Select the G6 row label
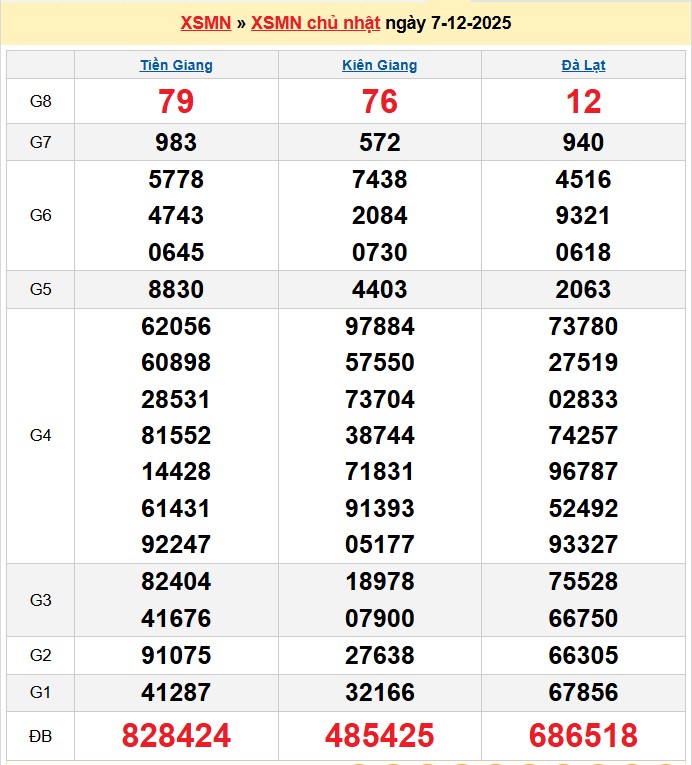 [x=40, y=215]
